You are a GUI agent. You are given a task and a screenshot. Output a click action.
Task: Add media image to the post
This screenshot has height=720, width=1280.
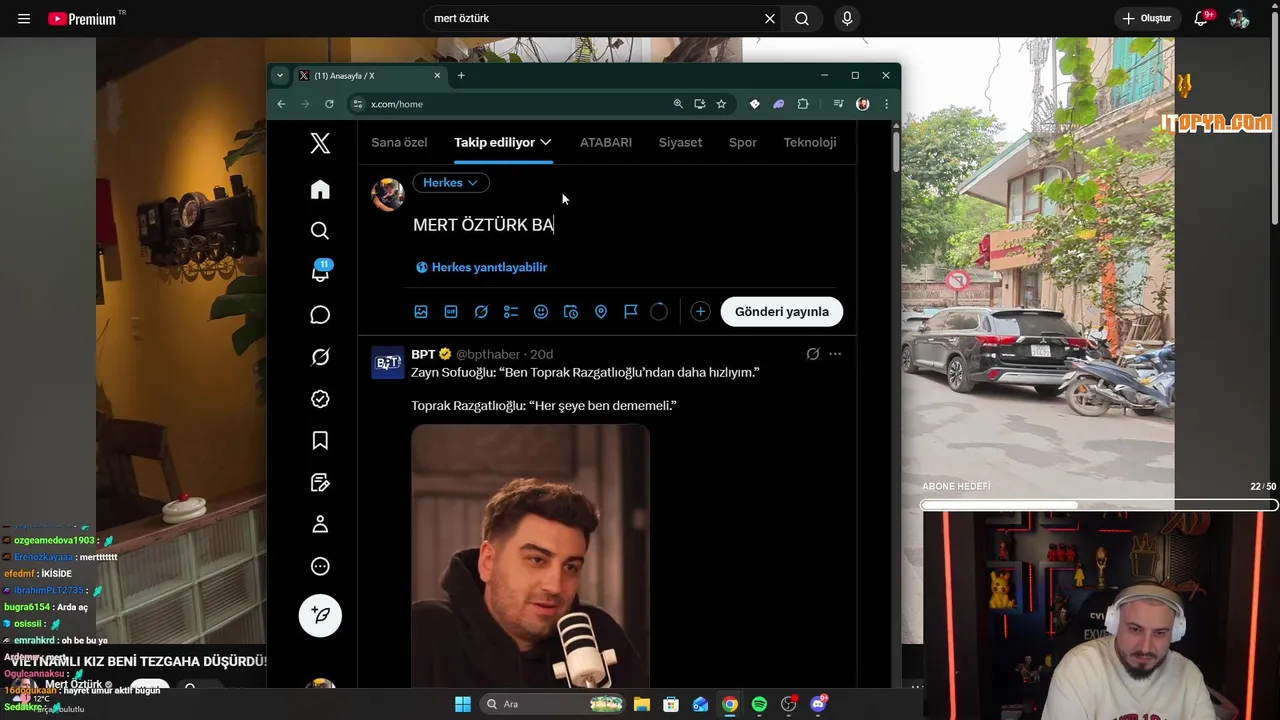tap(421, 312)
